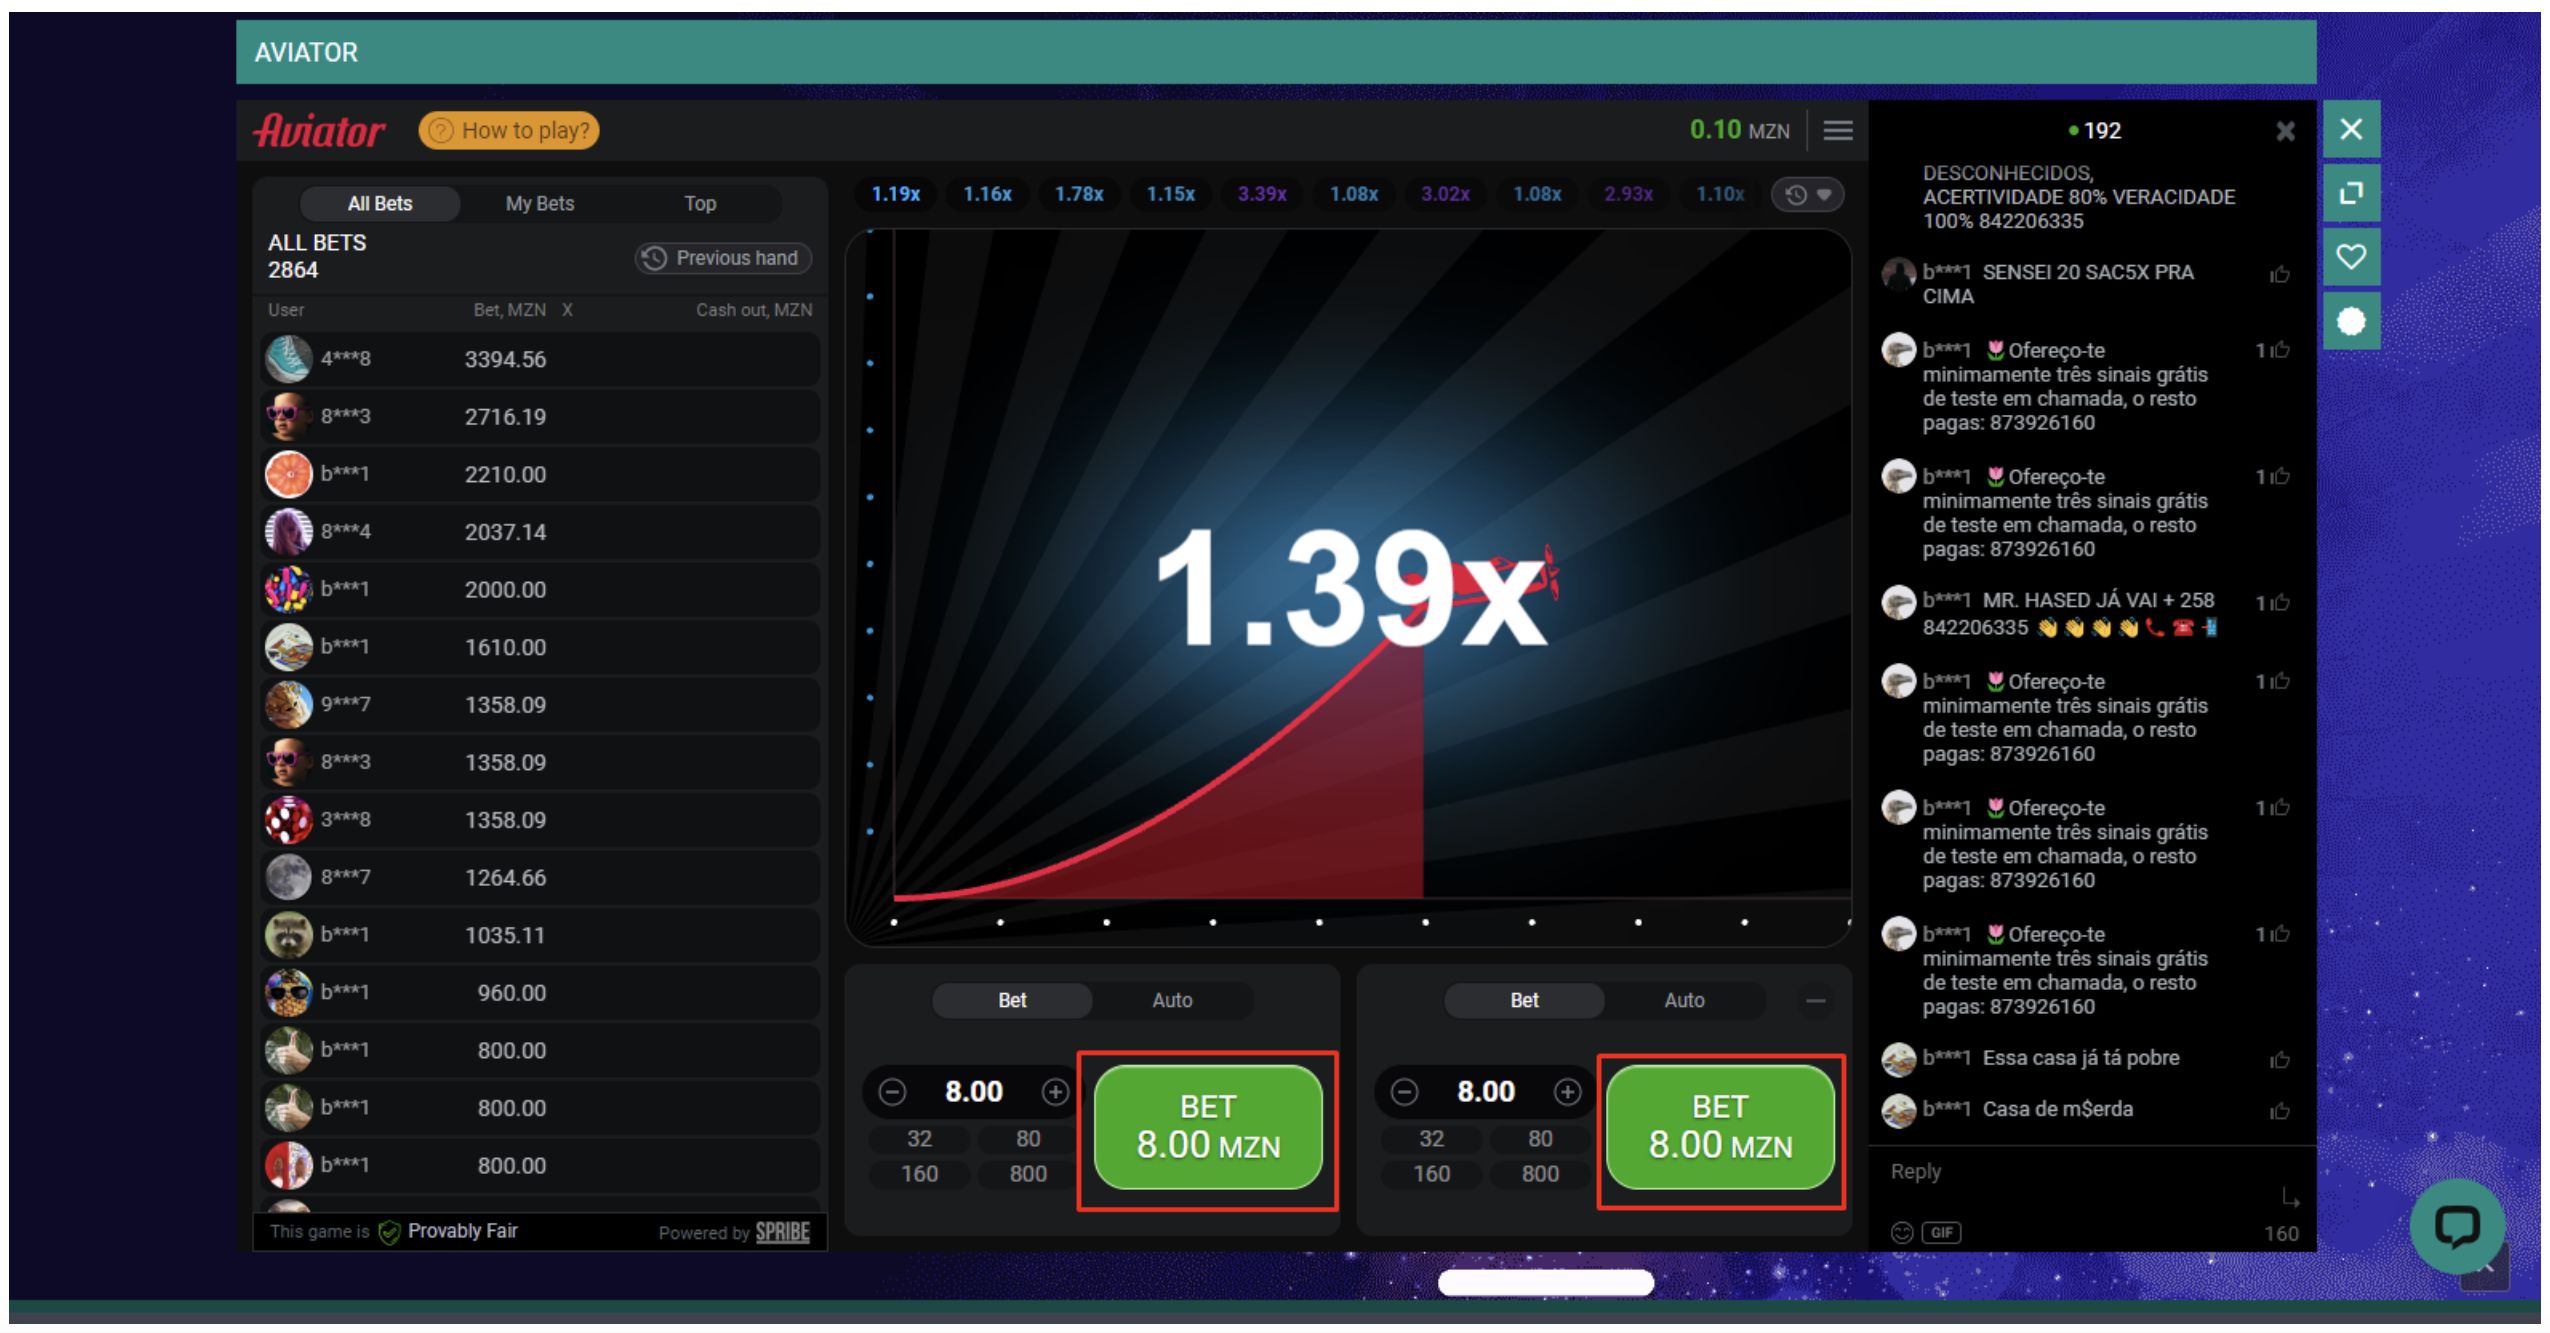
Task: Like the Essa casa já tá pobre message
Action: pos(2279,1060)
